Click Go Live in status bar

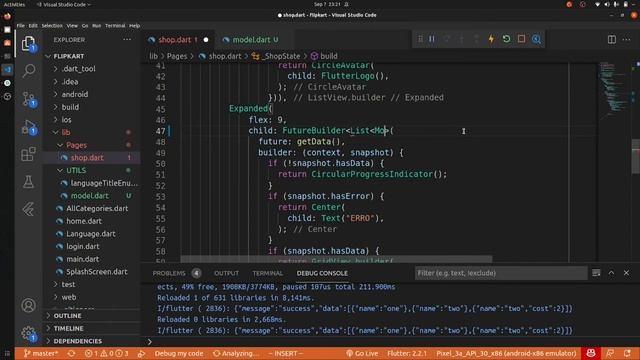tap(362, 353)
